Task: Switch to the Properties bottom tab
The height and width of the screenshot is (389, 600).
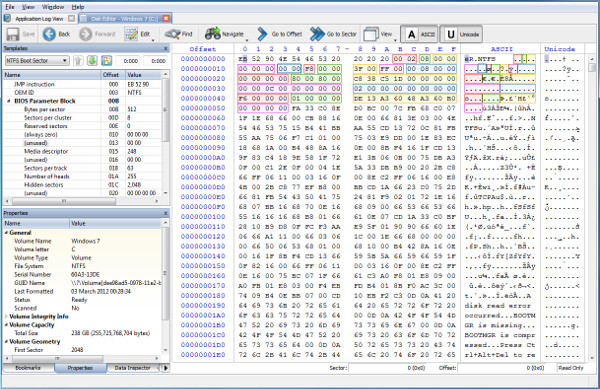Action: (80, 368)
